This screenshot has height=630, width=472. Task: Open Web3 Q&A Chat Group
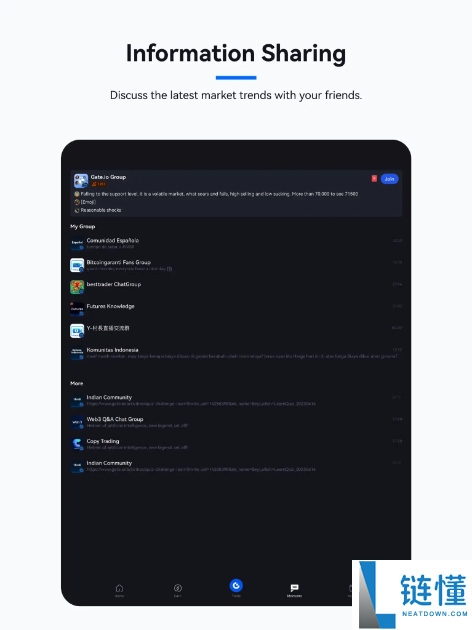[x=236, y=422]
